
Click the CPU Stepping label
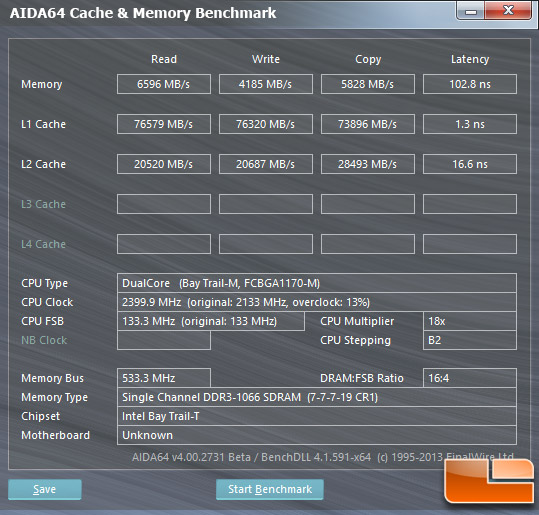tap(355, 340)
